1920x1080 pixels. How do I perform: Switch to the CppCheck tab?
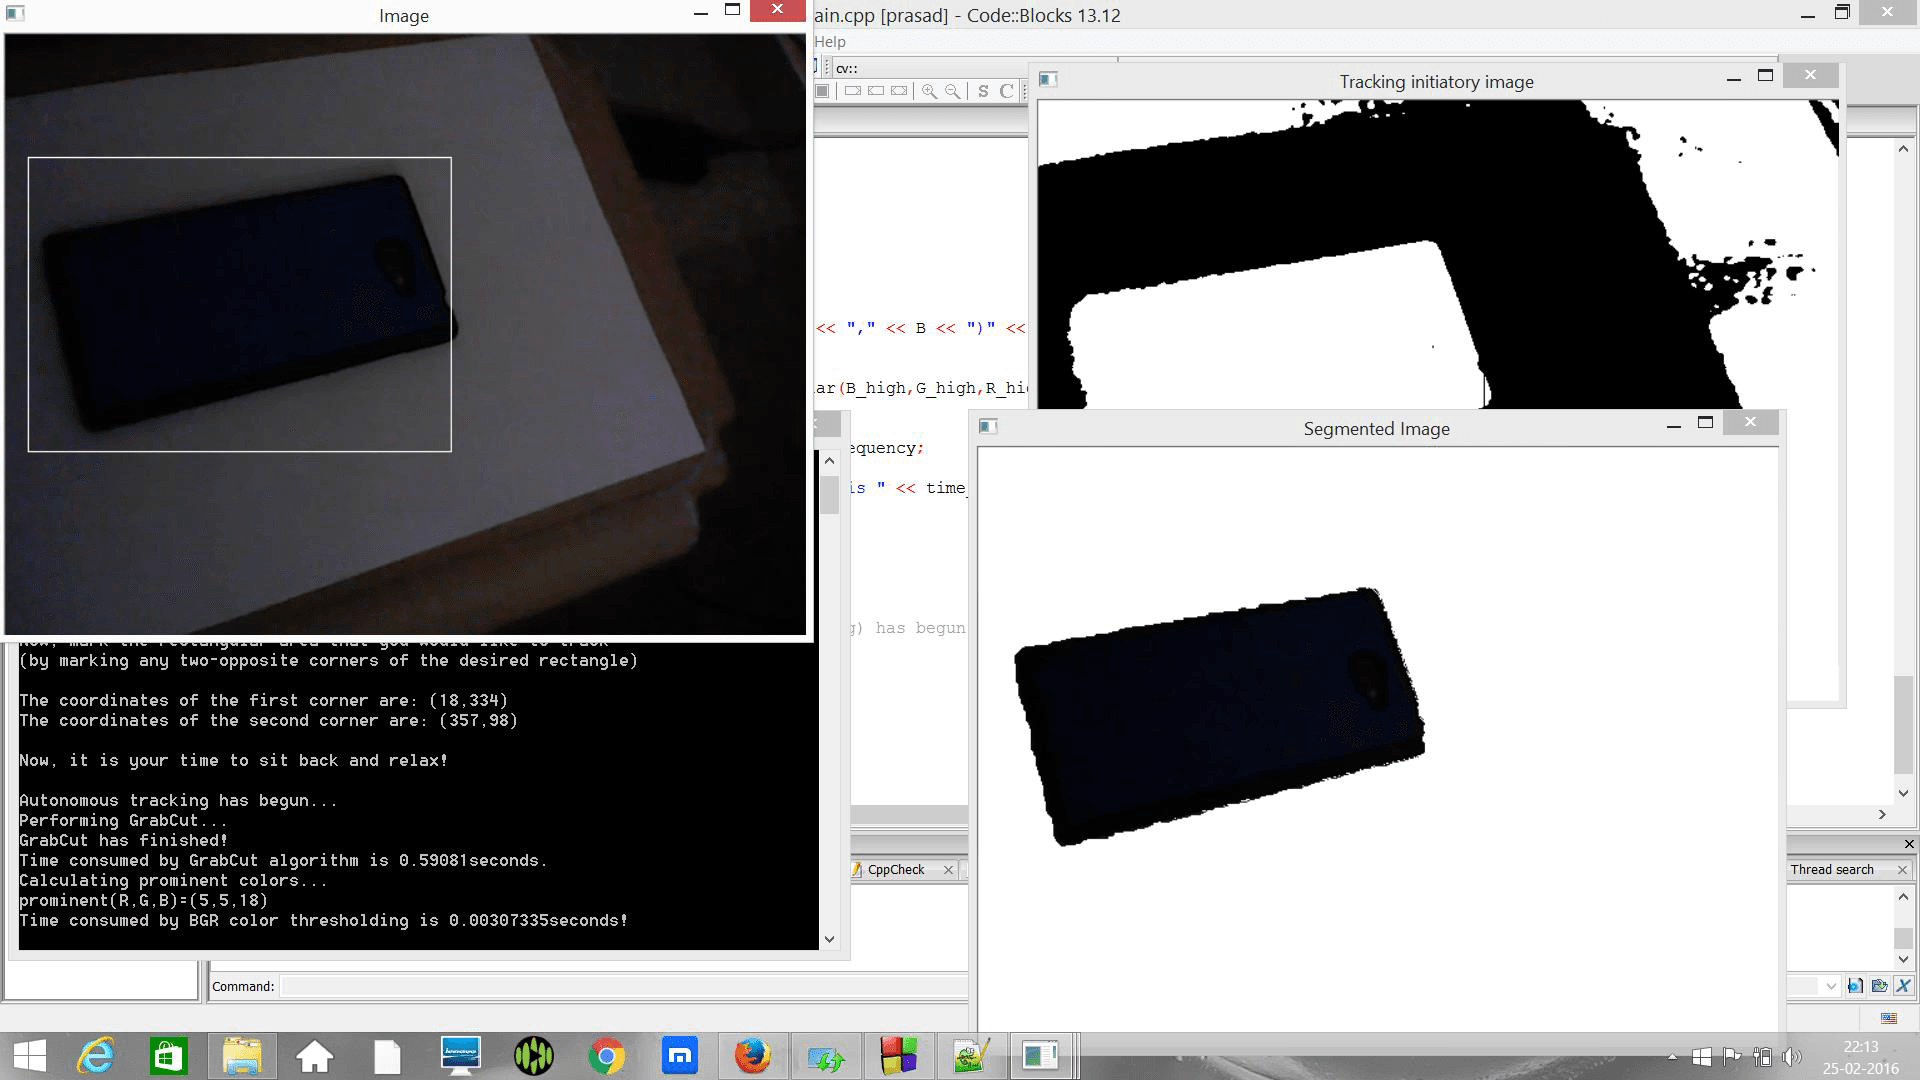pyautogui.click(x=895, y=870)
